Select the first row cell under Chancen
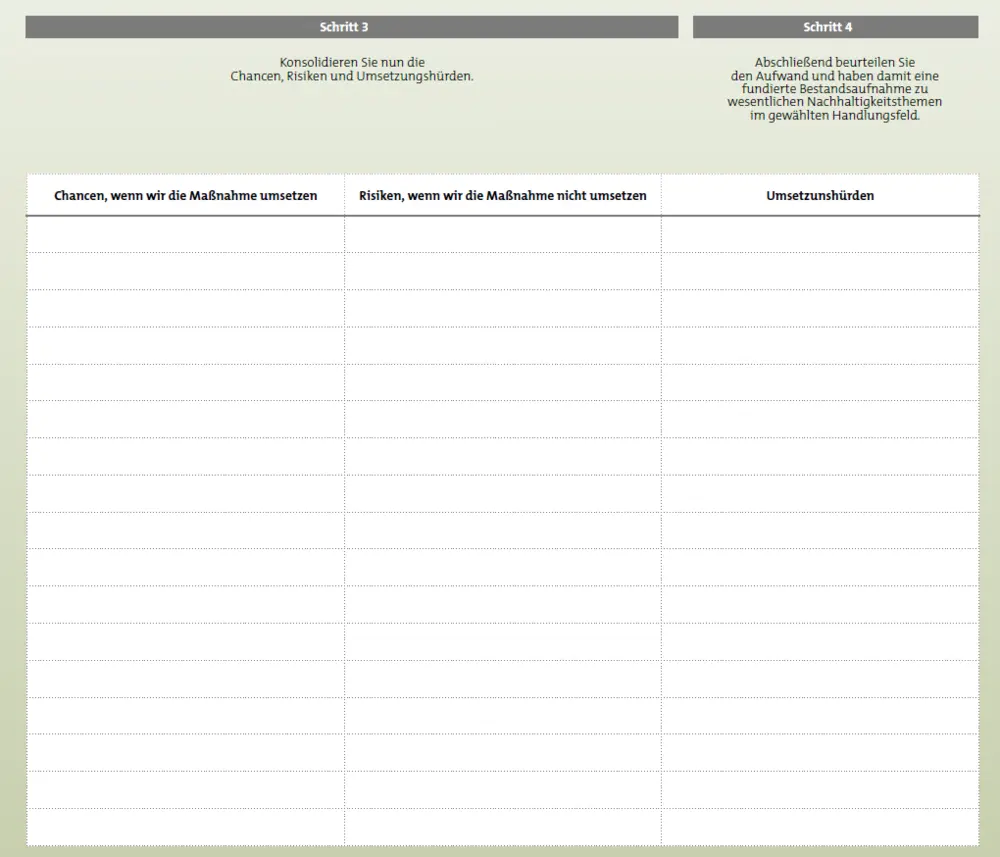Viewport: 1000px width, 857px height. click(185, 234)
